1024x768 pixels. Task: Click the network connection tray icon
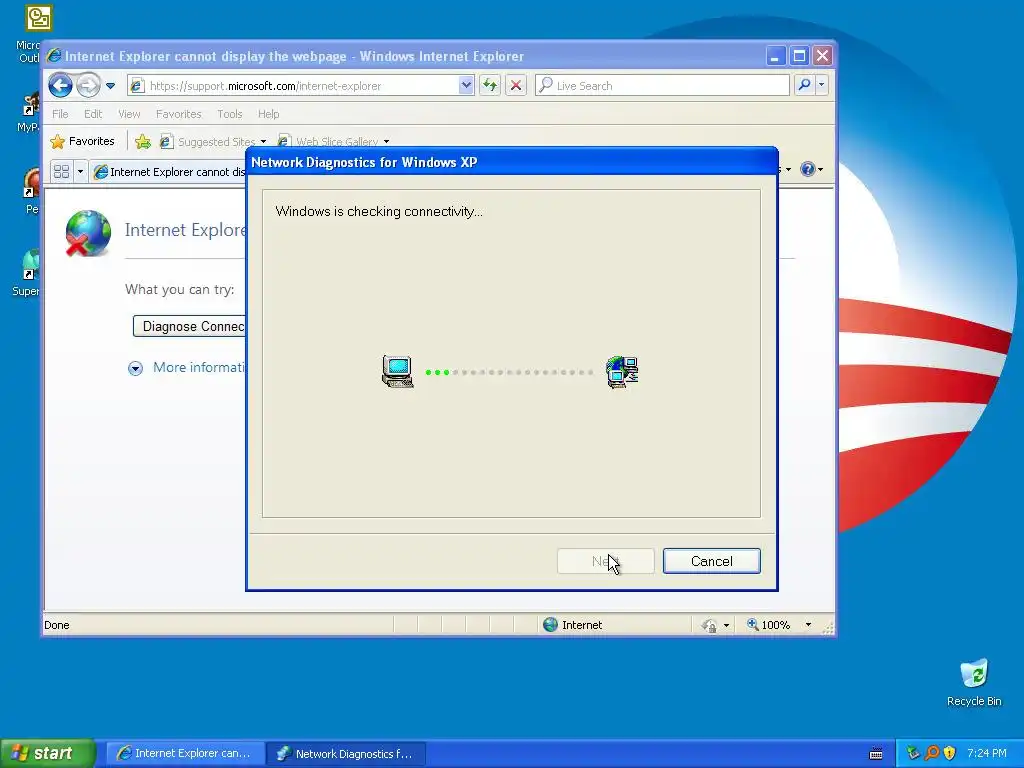(x=913, y=753)
